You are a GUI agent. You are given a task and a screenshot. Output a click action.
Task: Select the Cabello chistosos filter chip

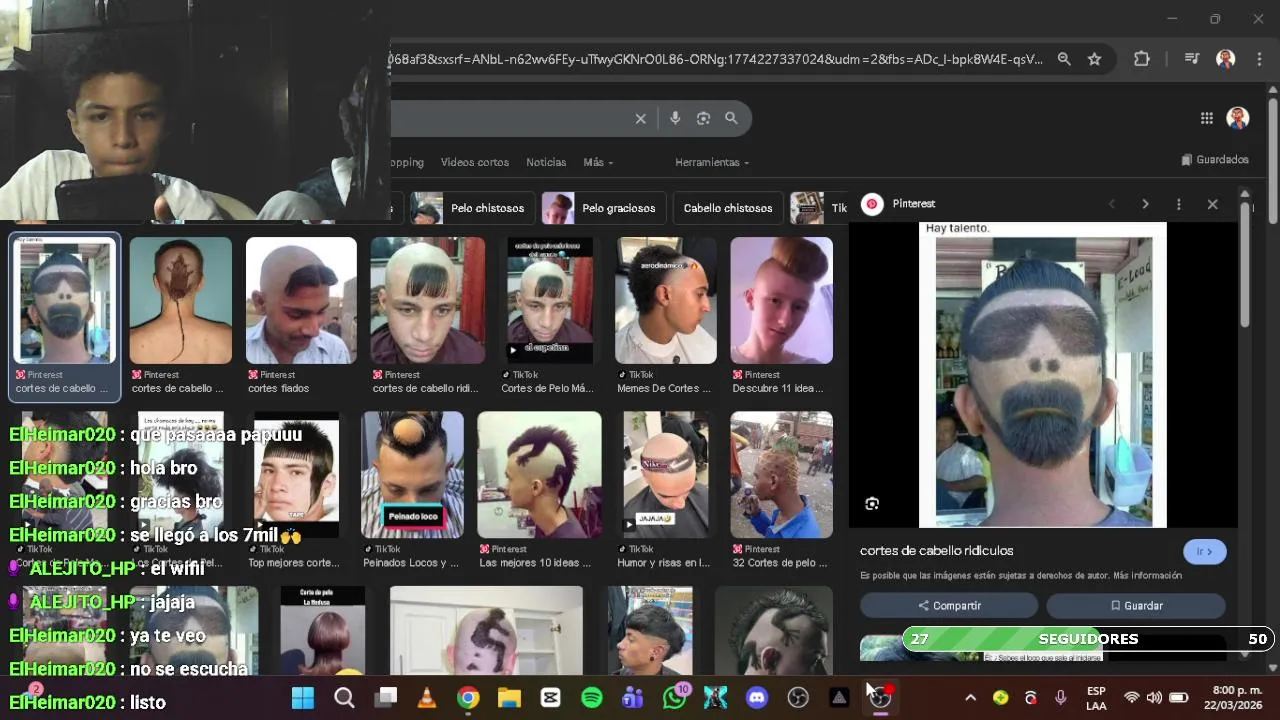pos(728,208)
